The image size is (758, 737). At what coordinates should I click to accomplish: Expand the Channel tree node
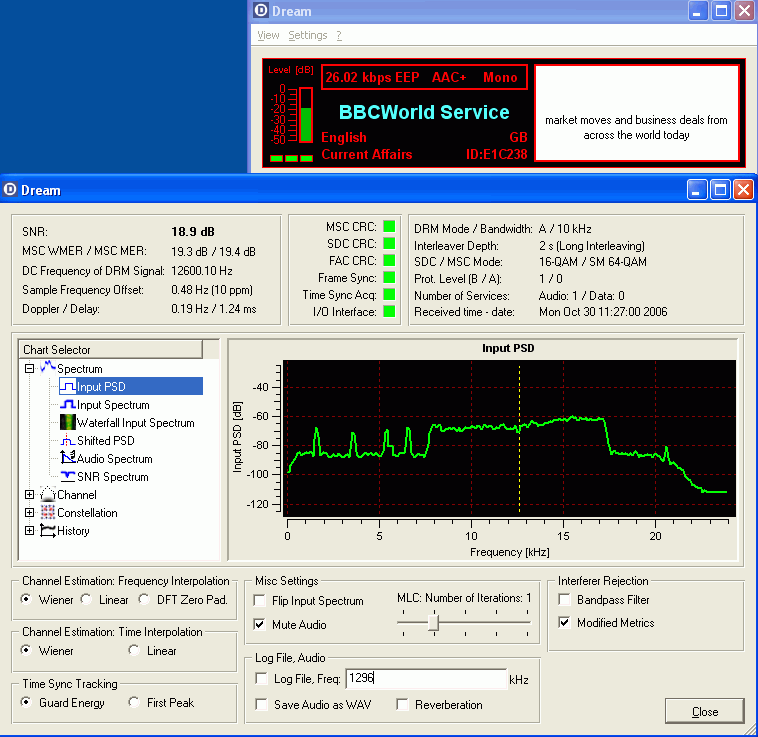point(29,494)
